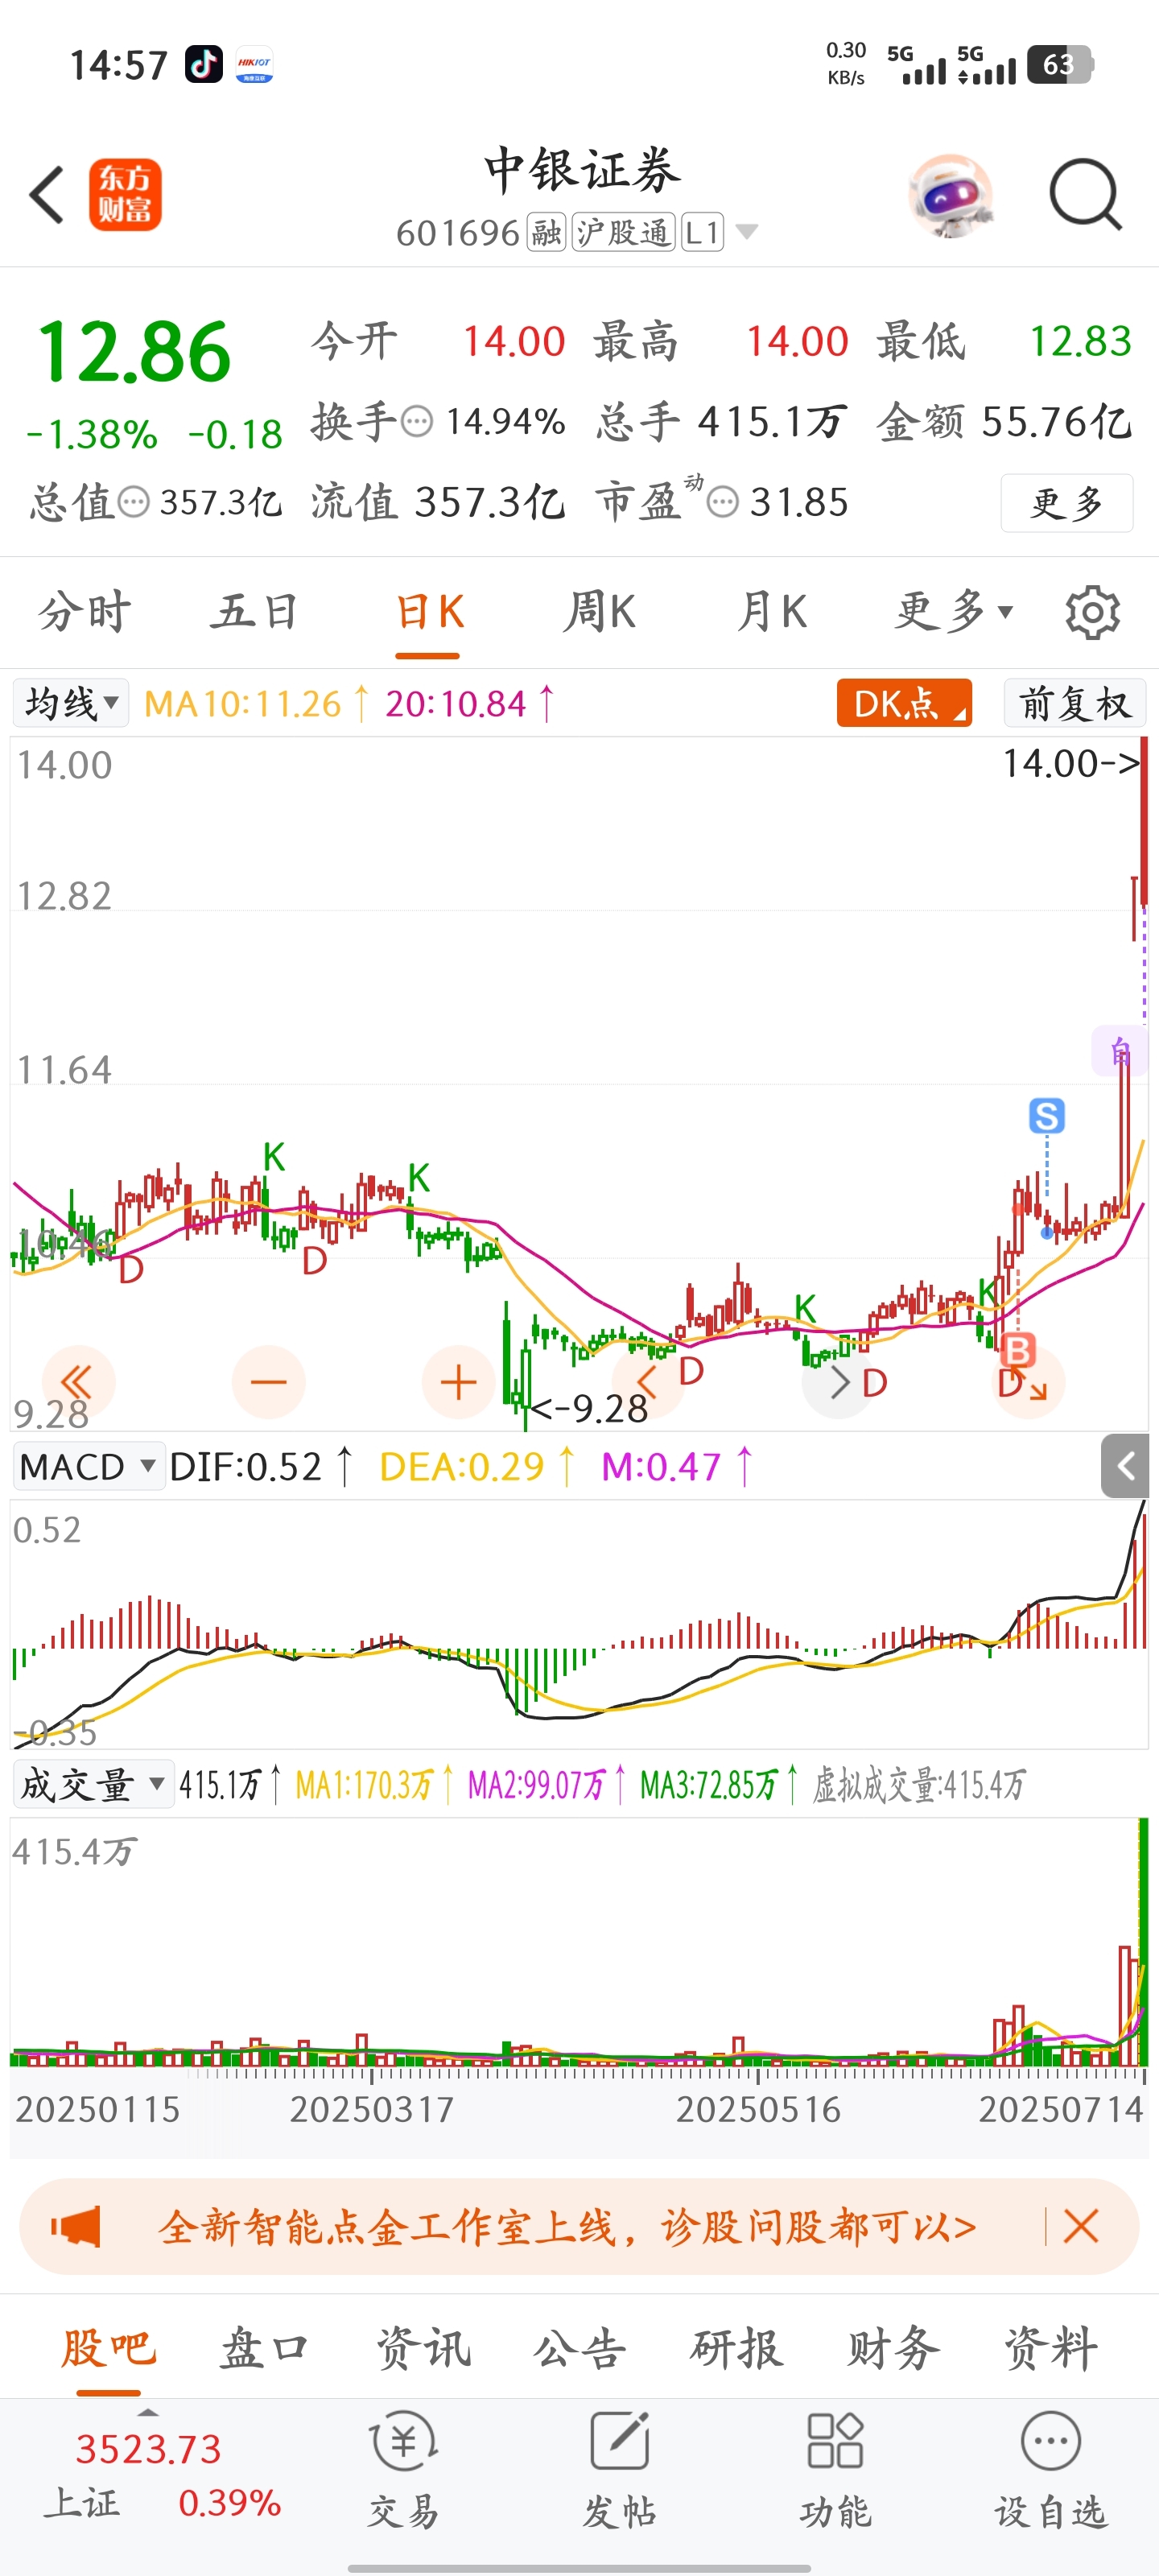Tap the 市盈 info bubble icon
The image size is (1159, 2576).
(x=722, y=501)
